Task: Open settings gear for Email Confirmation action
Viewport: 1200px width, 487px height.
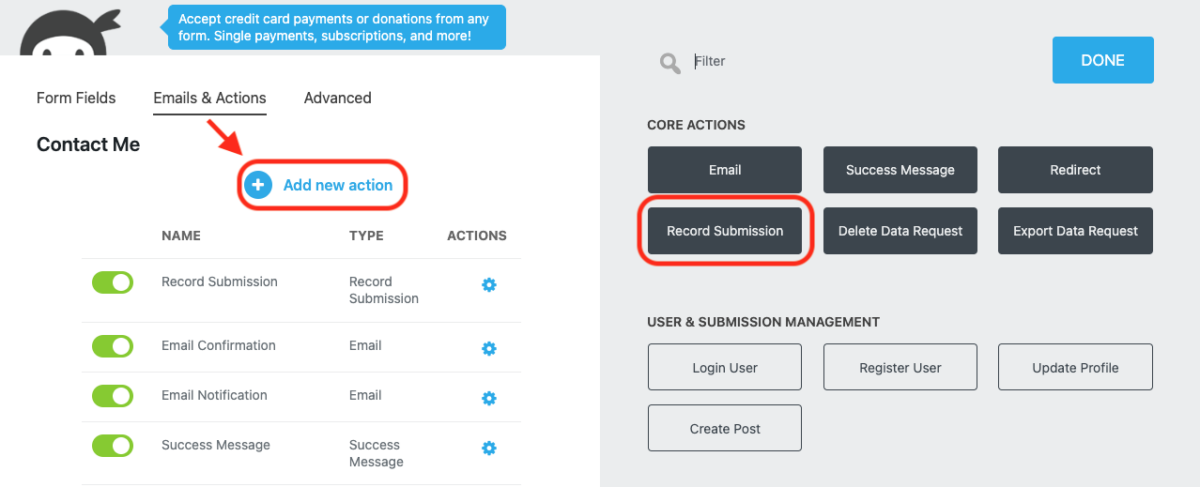Action: pyautogui.click(x=489, y=349)
